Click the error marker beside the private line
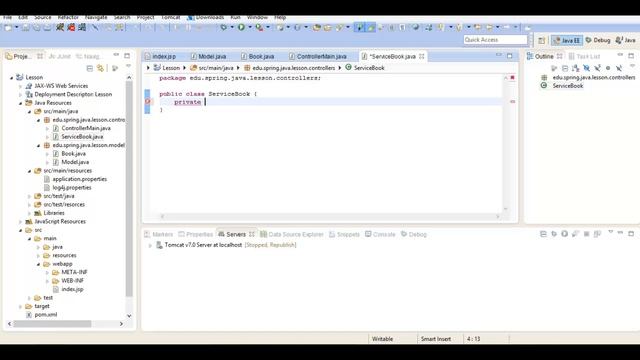This screenshot has width=640, height=360. tap(148, 102)
